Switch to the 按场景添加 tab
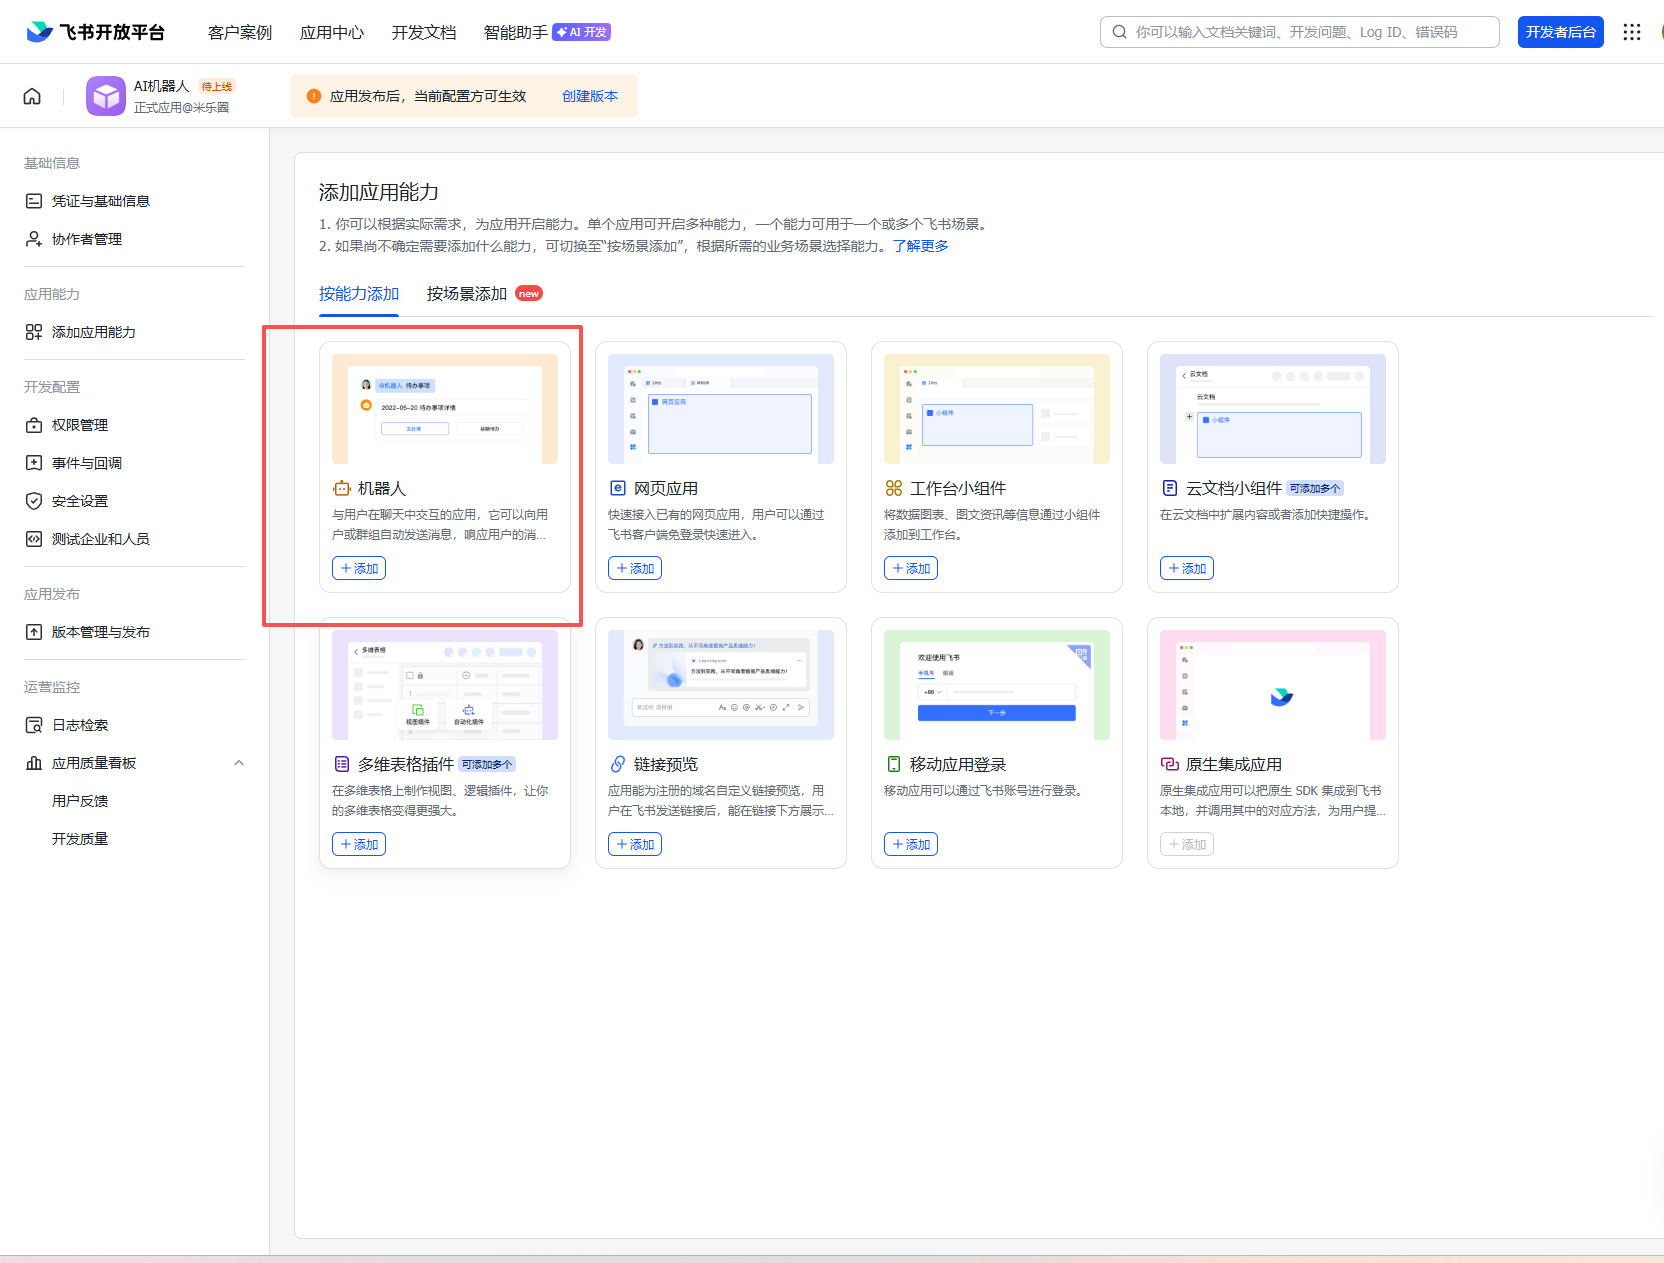1664x1263 pixels. click(467, 294)
